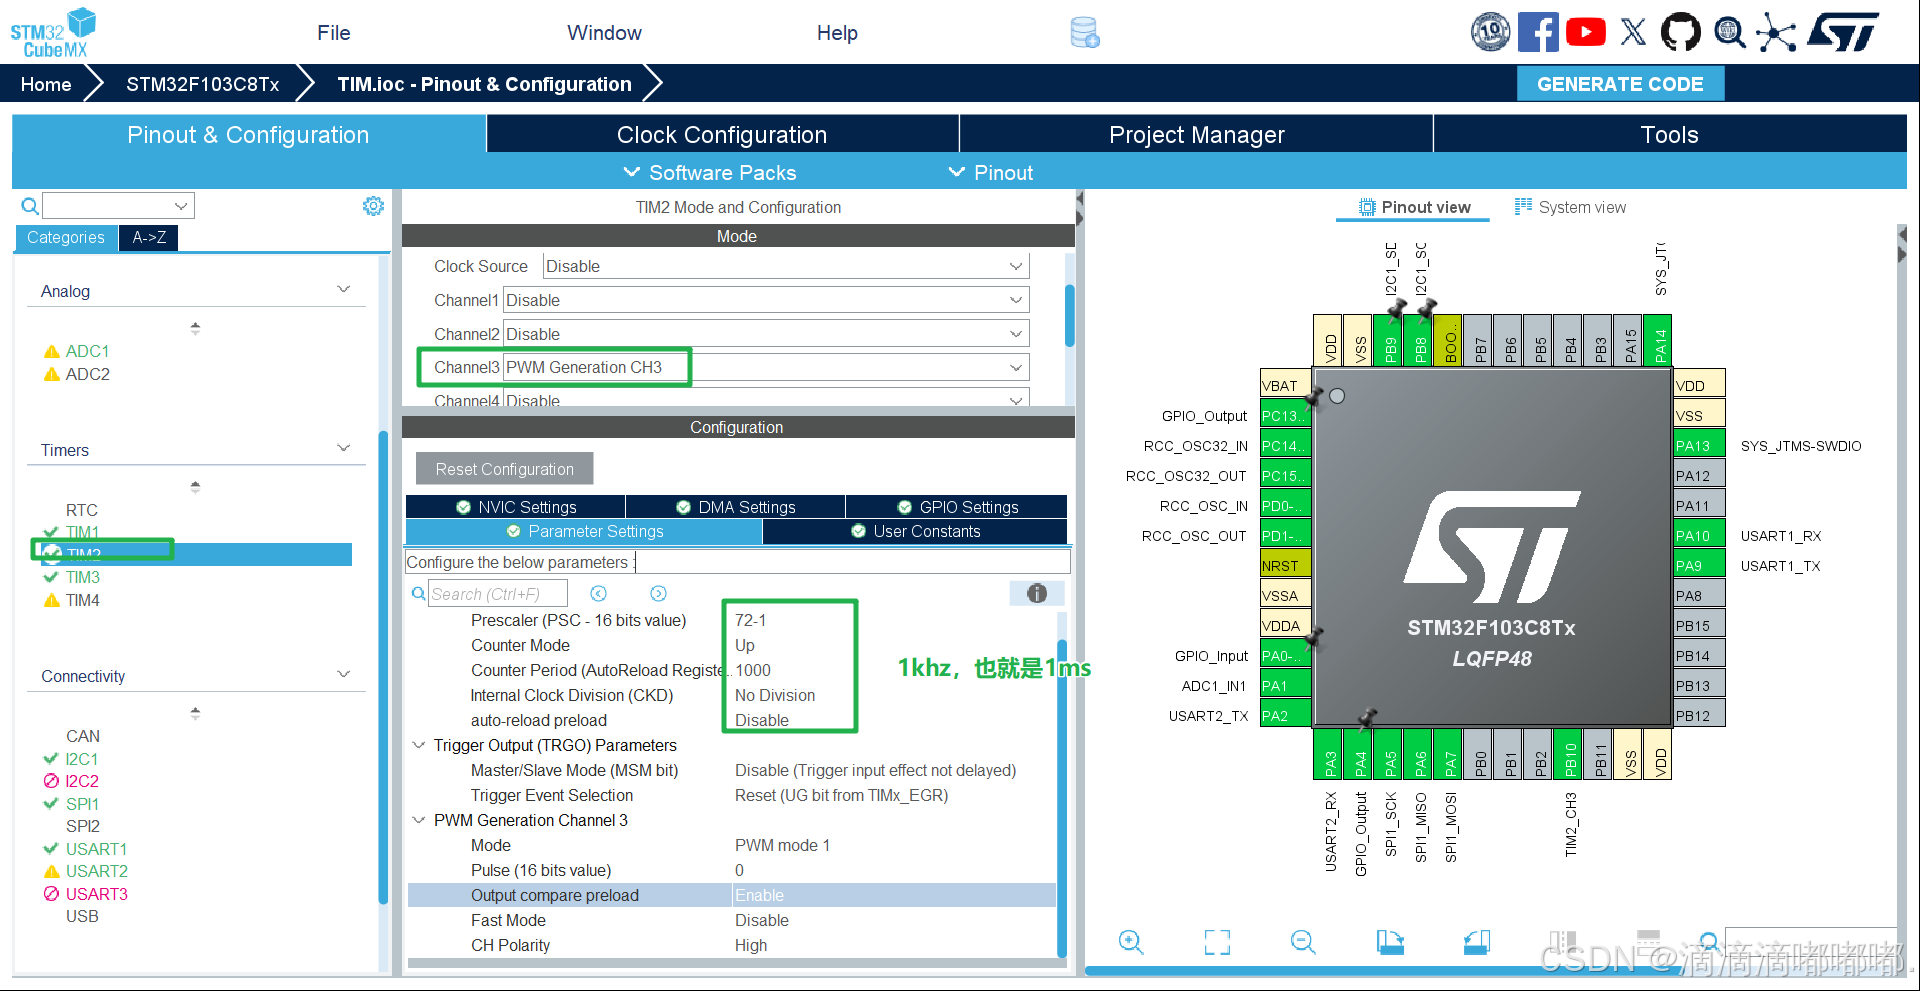The width and height of the screenshot is (1920, 991).
Task: Open the GitHub link icon
Action: coord(1680,32)
